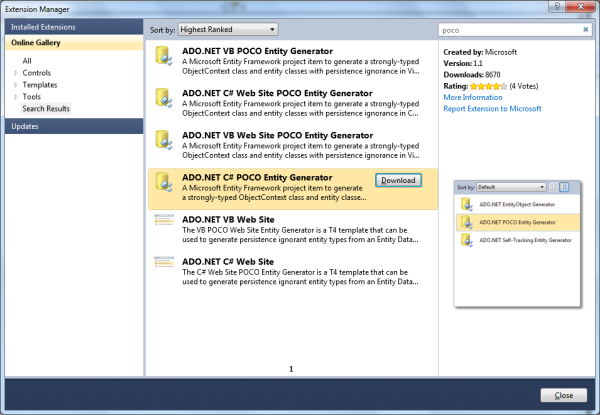Screen dimensions: 600x415
Task: Click the Created by: Microsoft text
Action: [x=480, y=52]
